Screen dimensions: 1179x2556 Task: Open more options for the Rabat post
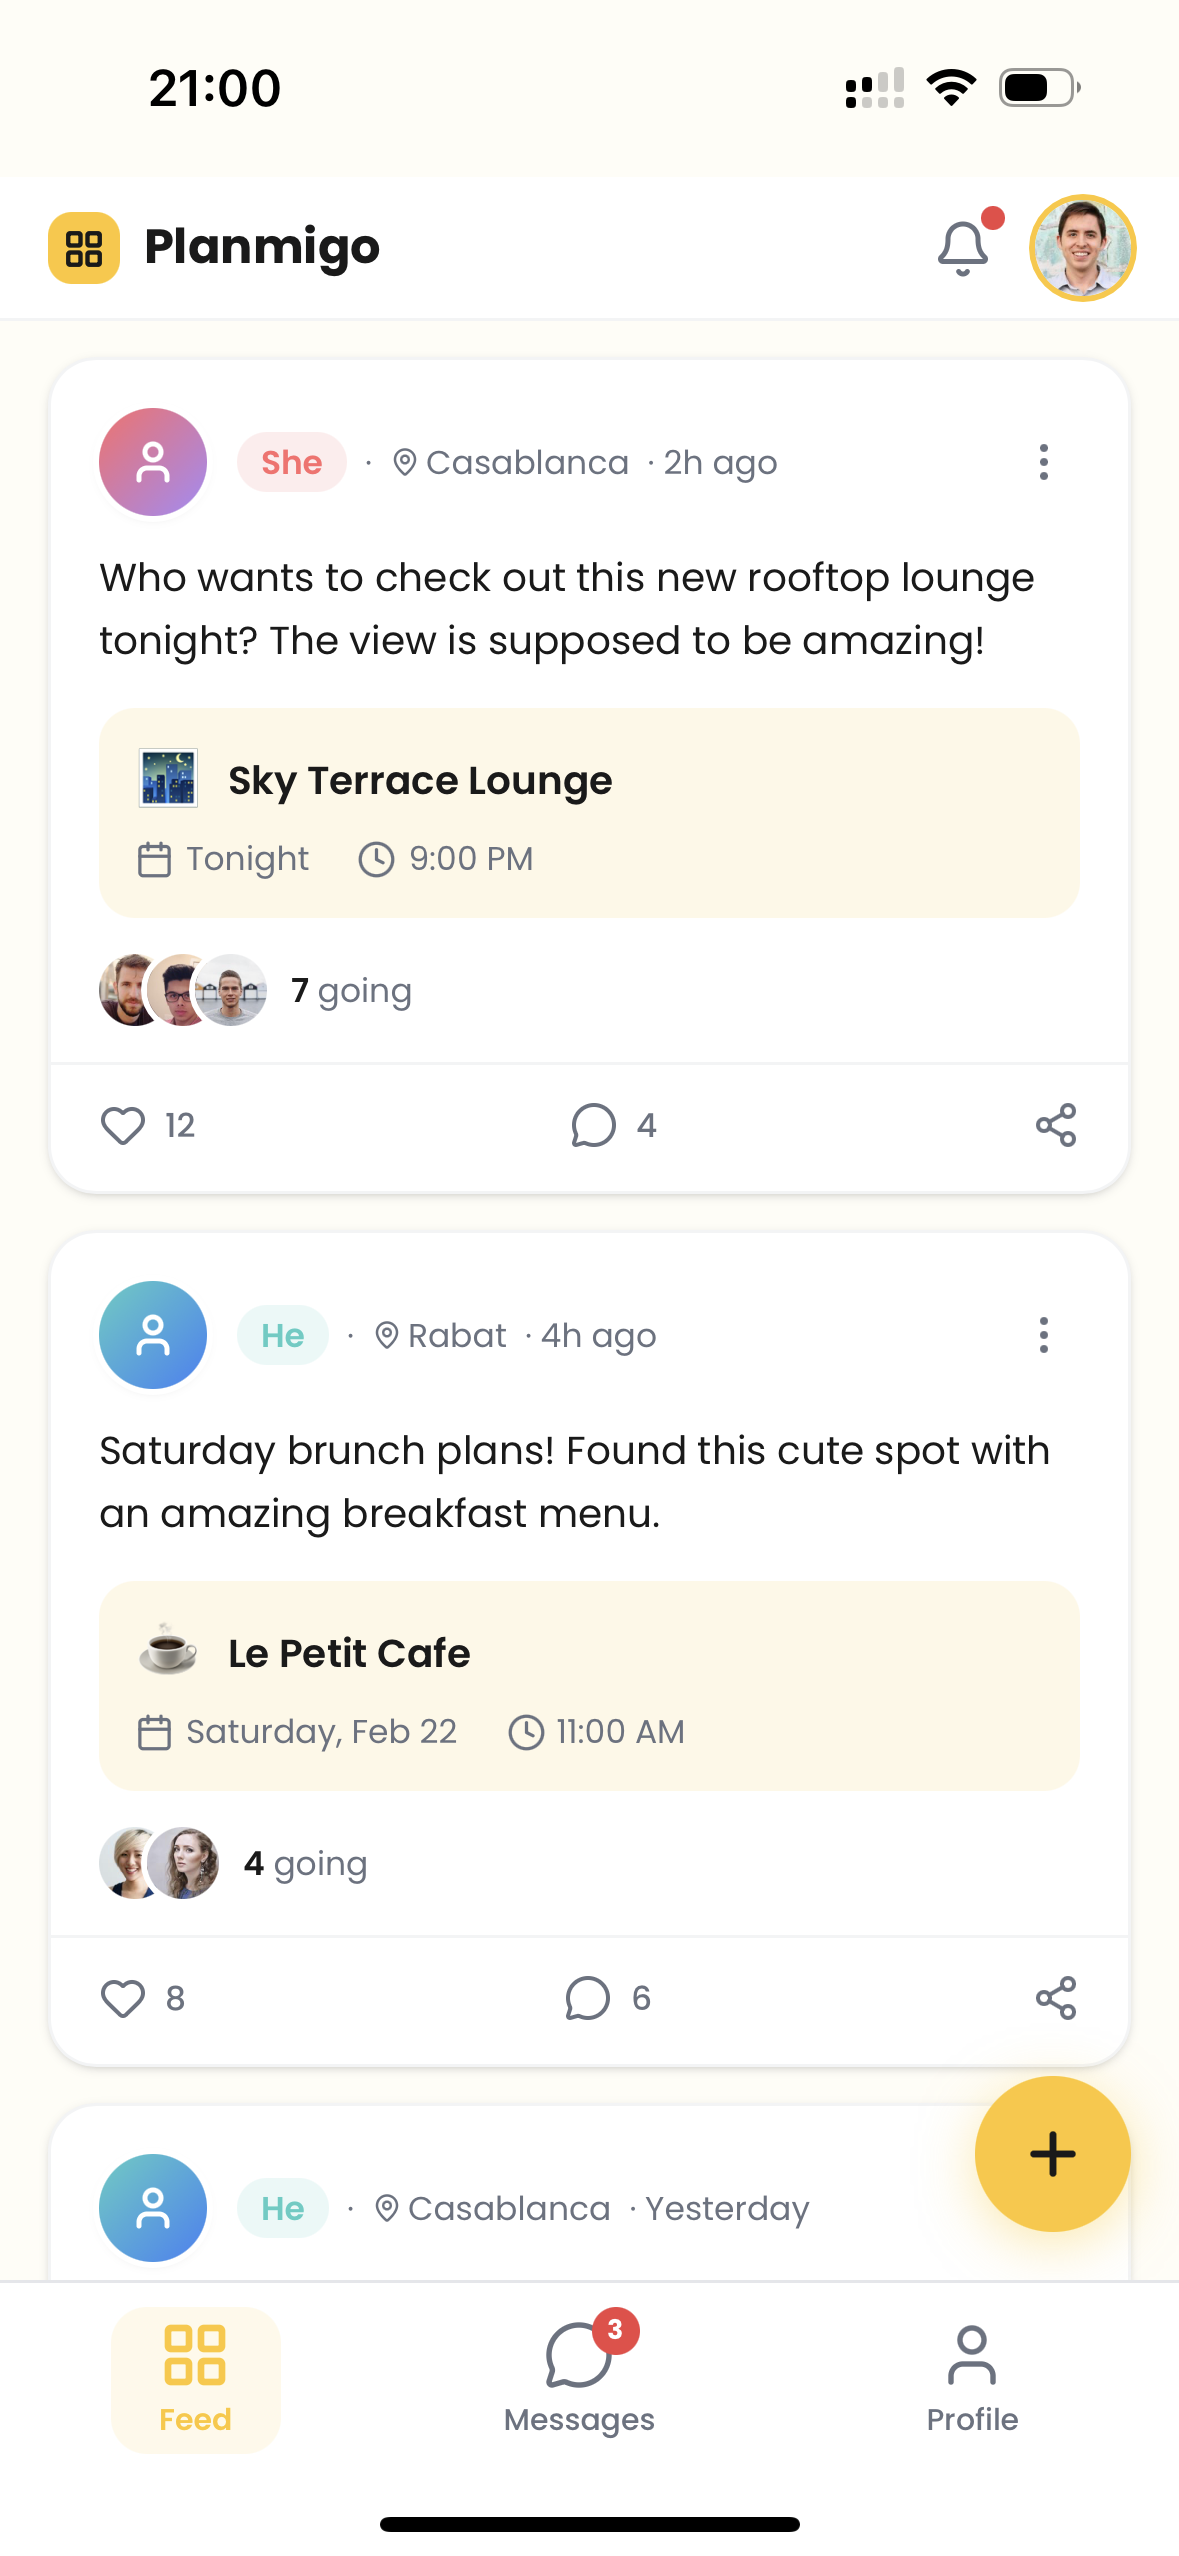coord(1043,1335)
